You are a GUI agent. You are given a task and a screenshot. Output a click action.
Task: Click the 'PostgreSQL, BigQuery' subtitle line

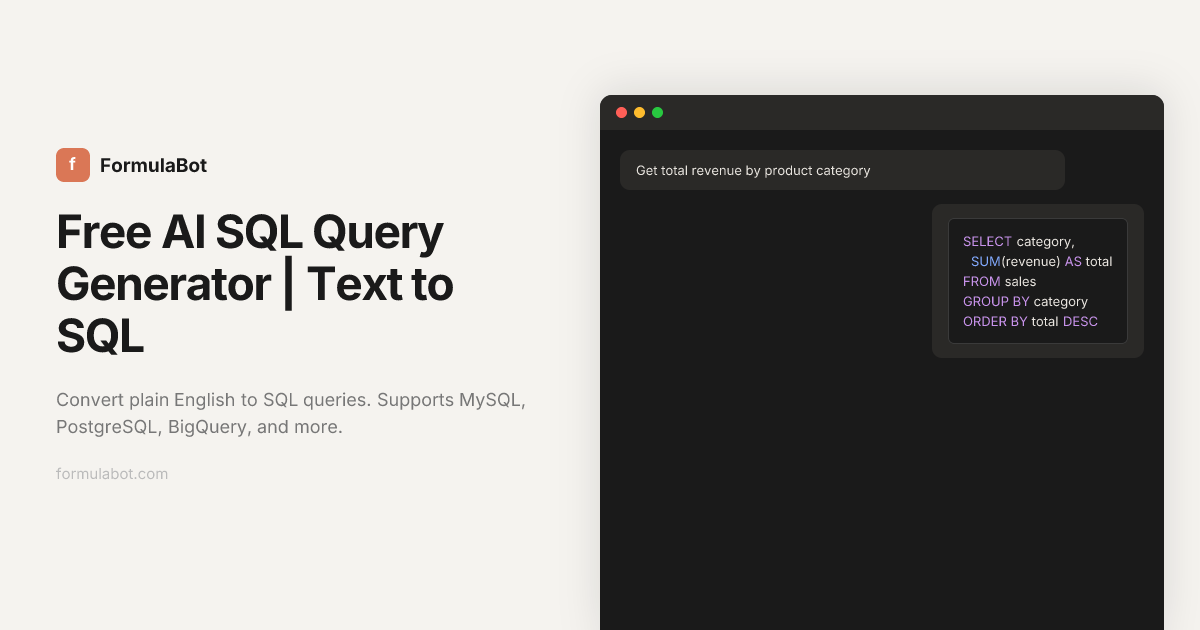tap(199, 427)
